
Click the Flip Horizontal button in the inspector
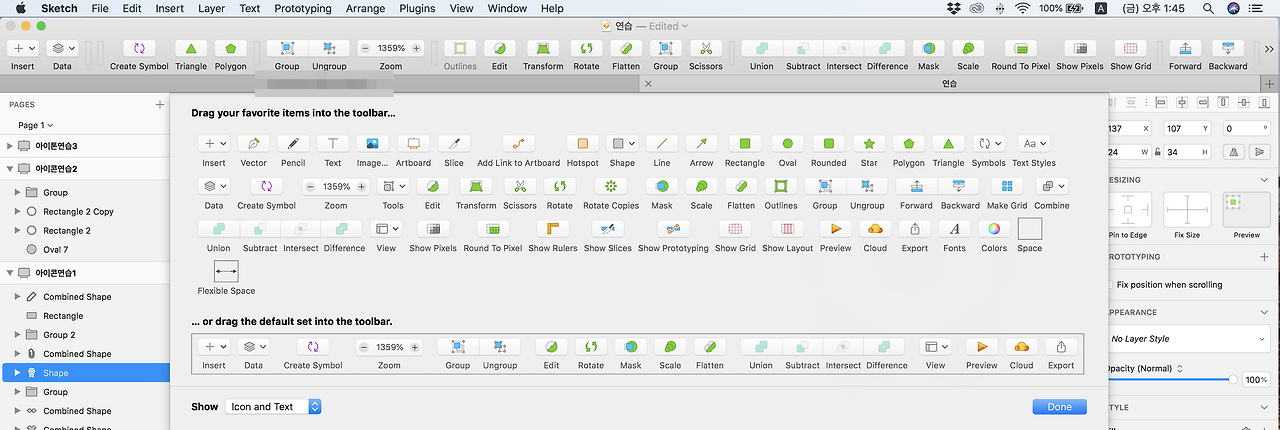pos(1236,151)
